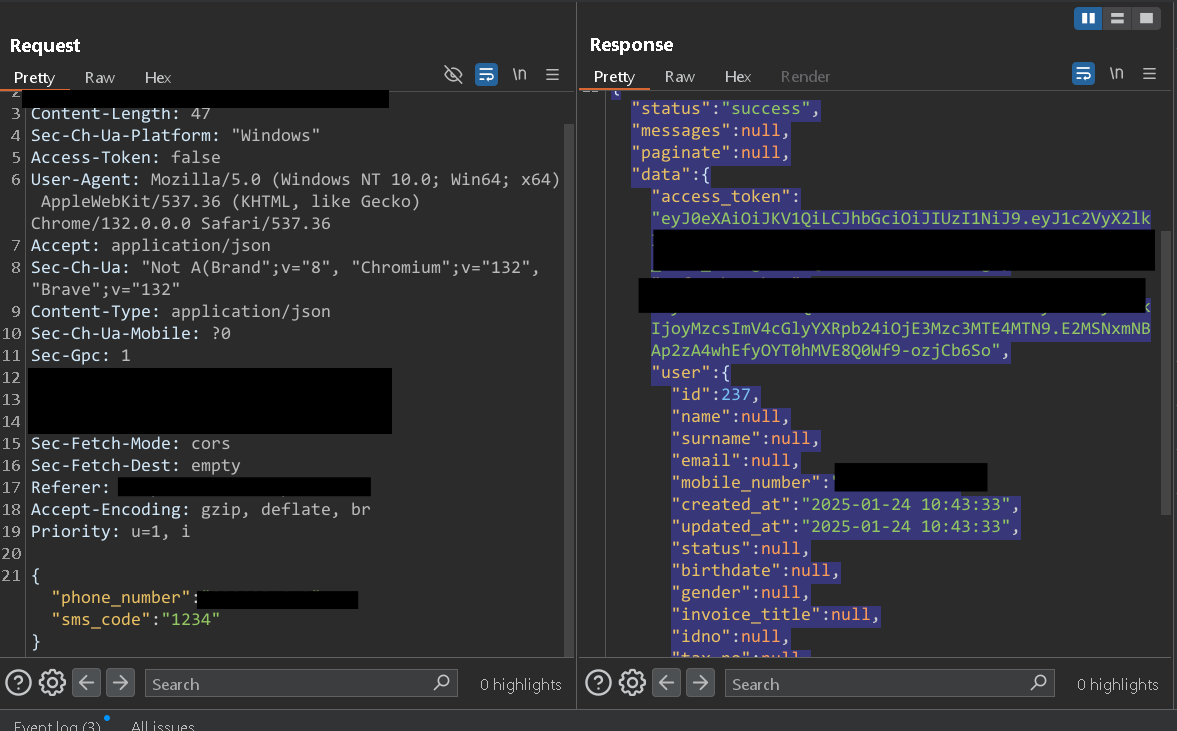This screenshot has height=731, width=1177.
Task: Toggle word wrap in Response pane
Action: click(1083, 74)
